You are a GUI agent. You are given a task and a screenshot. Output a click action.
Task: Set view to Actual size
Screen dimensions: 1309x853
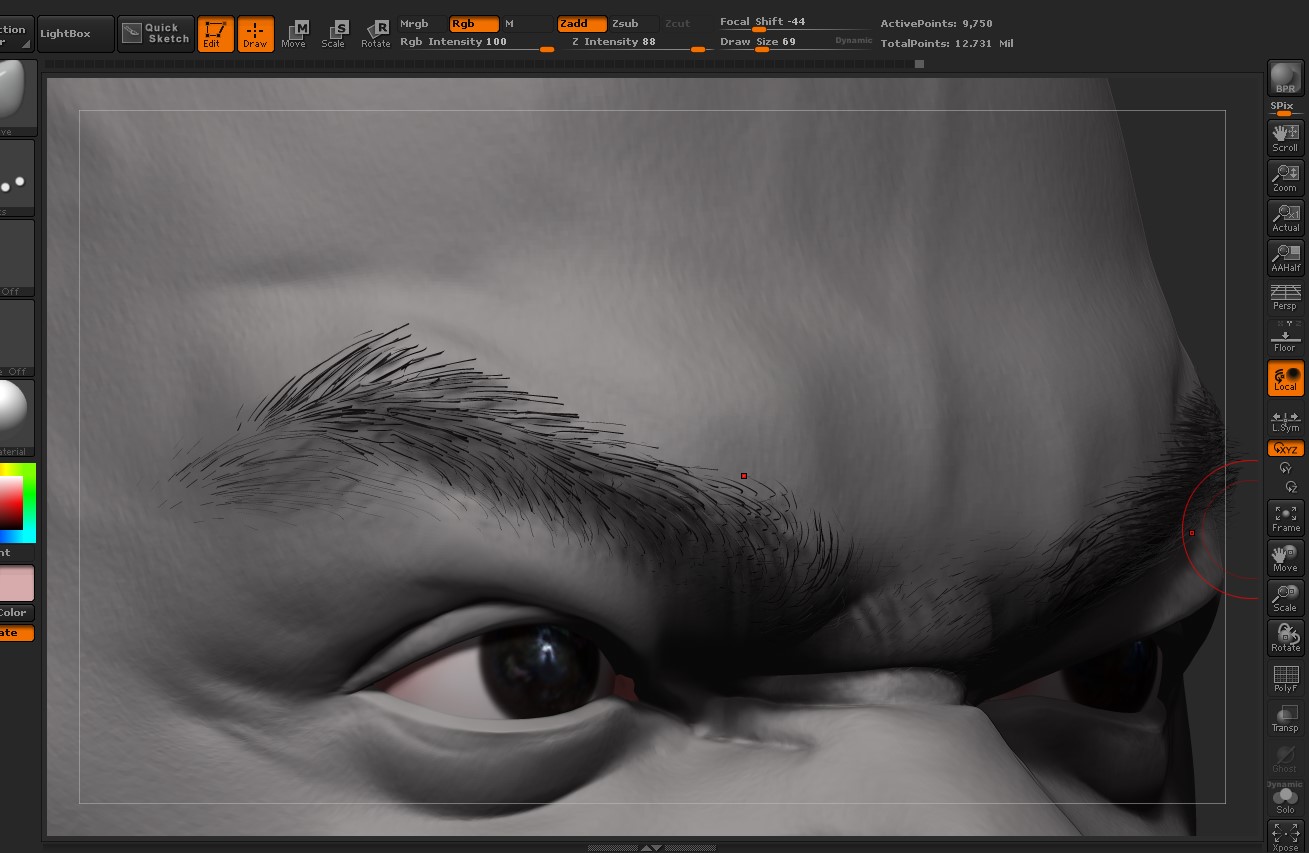[x=1285, y=218]
